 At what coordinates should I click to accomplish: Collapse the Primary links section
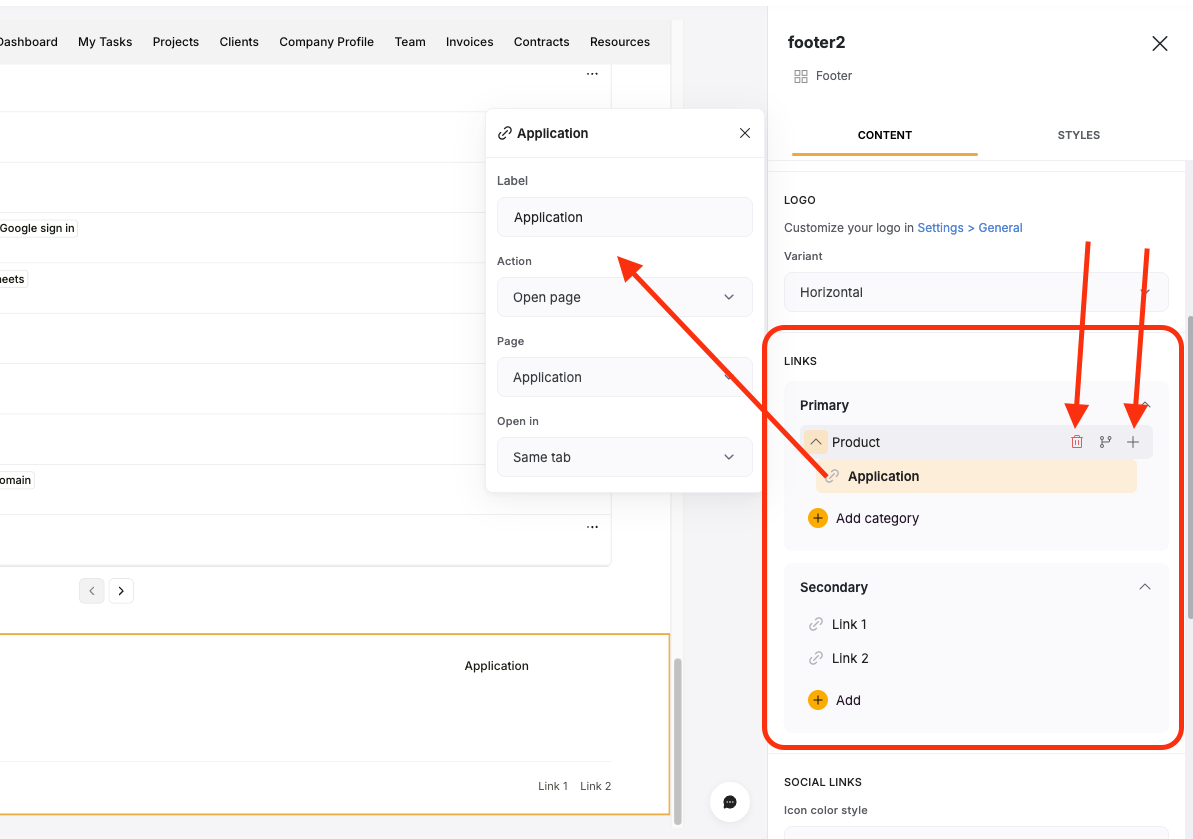[1145, 405]
